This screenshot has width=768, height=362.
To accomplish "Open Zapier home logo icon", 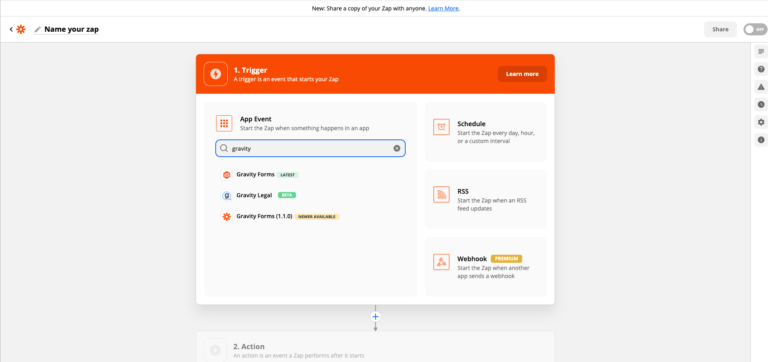I will pyautogui.click(x=21, y=29).
